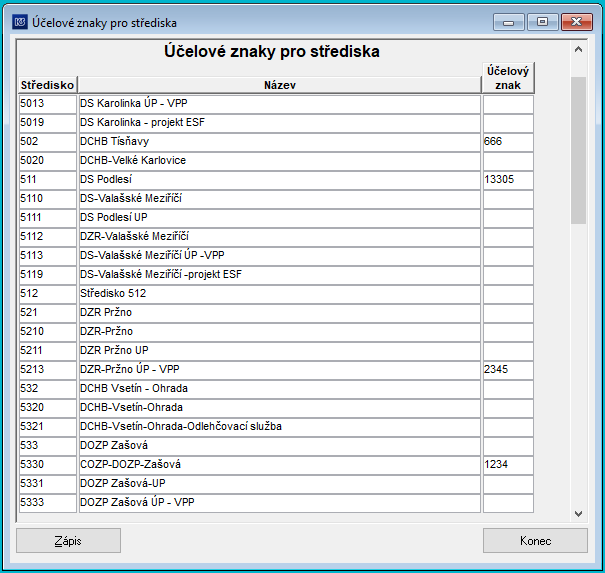Screen dimensions: 605x573
Task: Click středisko code 5213
Action: coord(48,370)
